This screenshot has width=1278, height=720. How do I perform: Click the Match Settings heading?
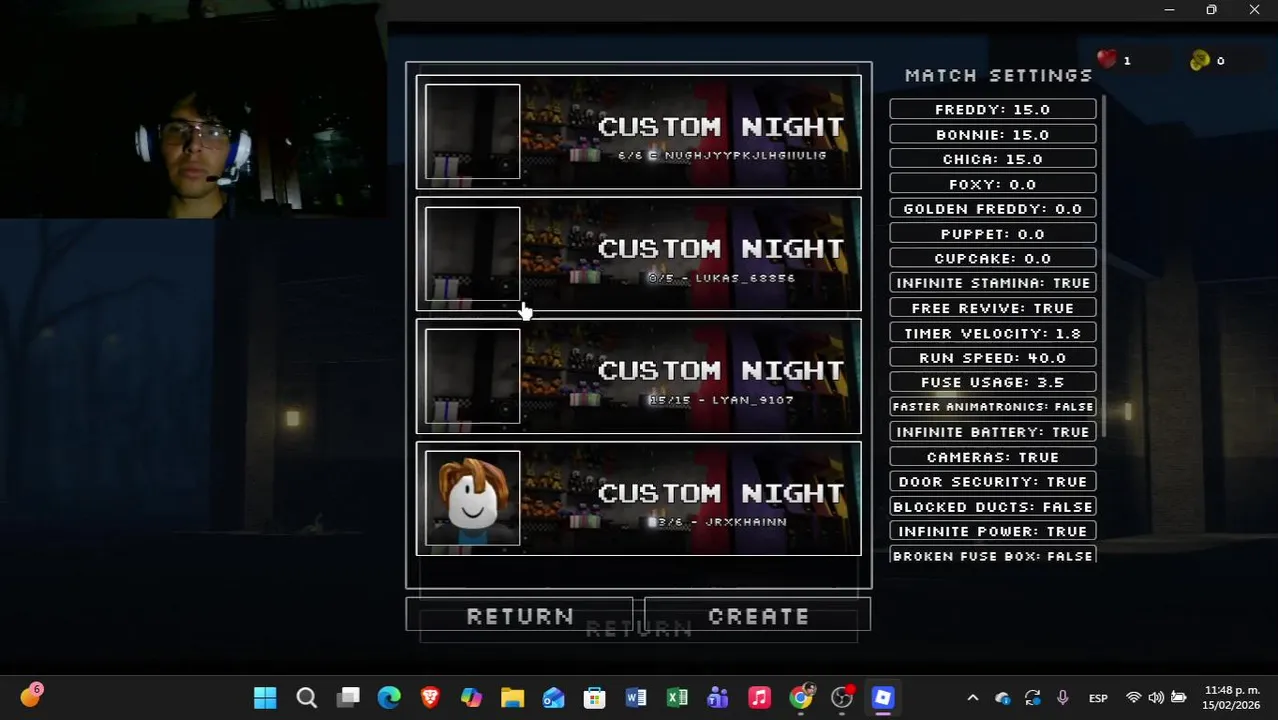coord(998,75)
